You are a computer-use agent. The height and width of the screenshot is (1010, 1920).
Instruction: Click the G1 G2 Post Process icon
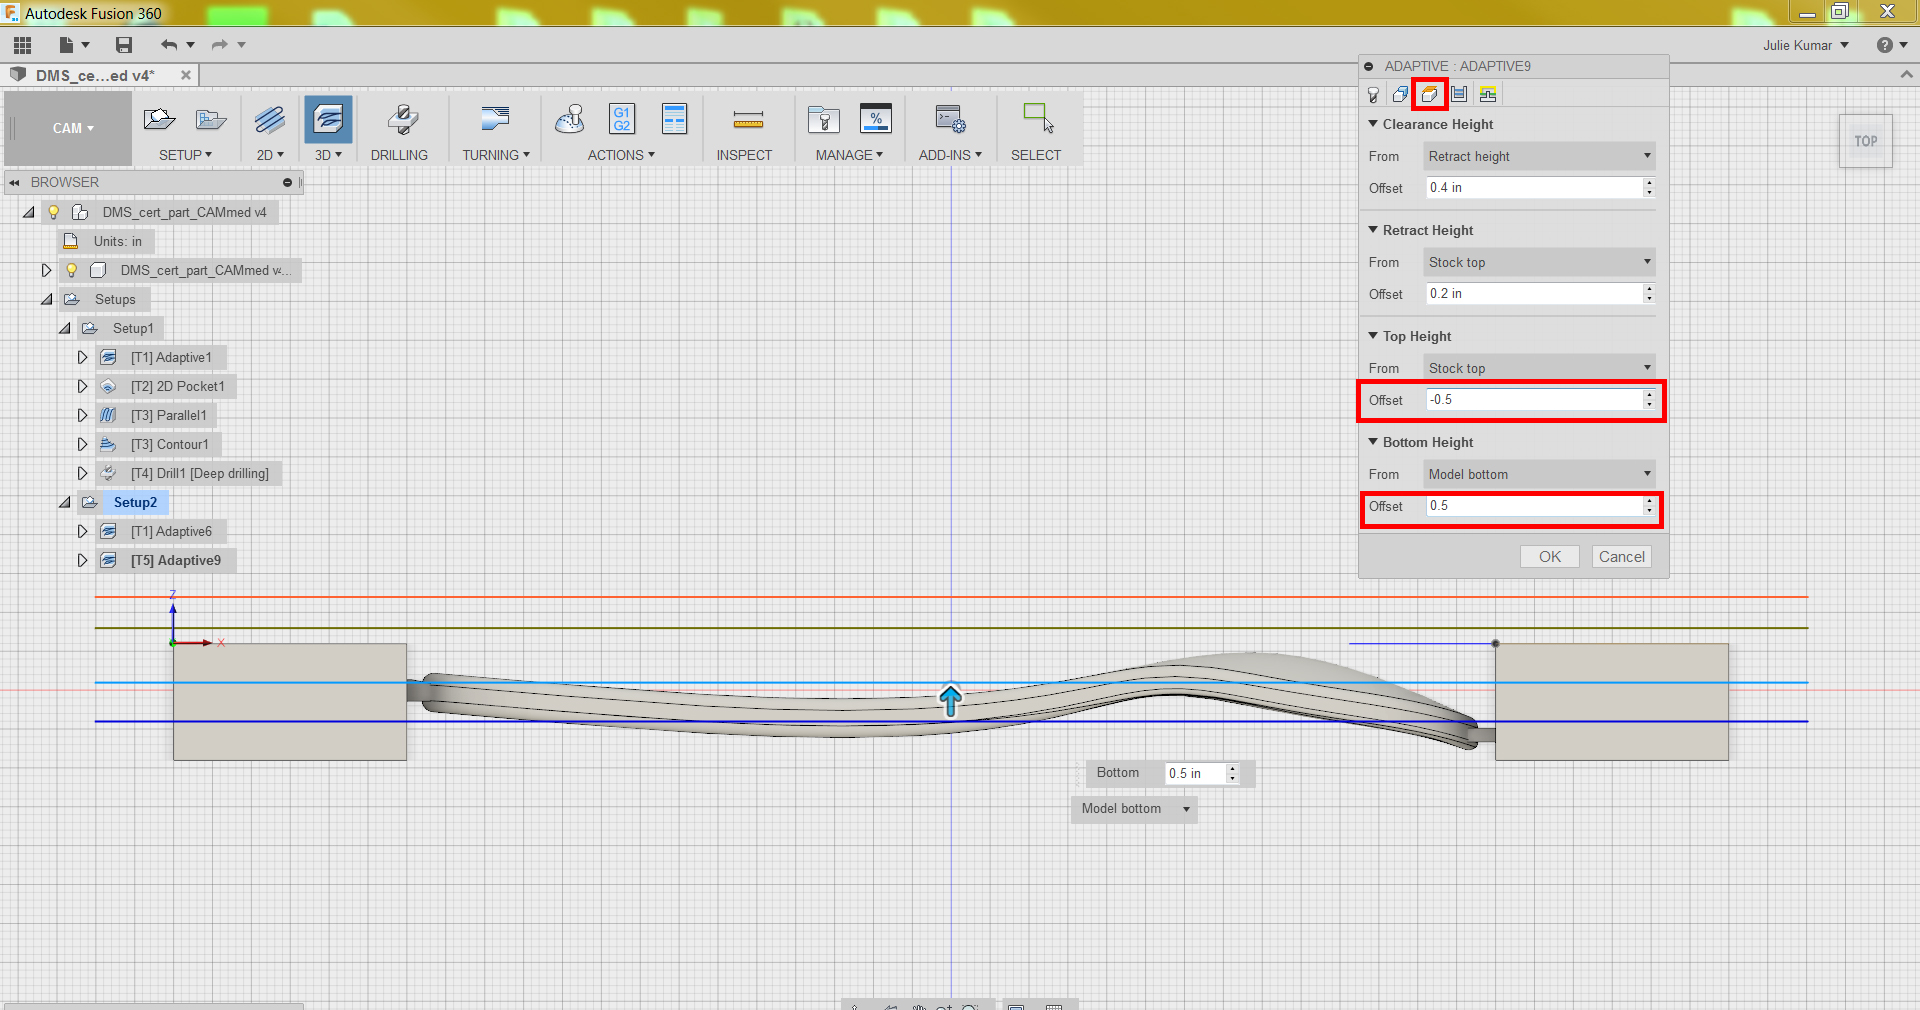(622, 119)
